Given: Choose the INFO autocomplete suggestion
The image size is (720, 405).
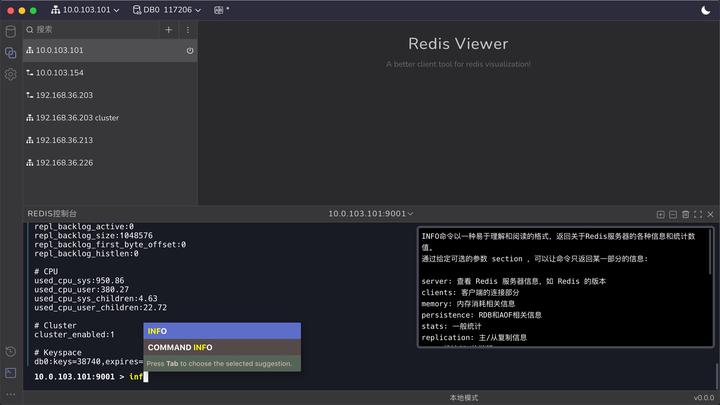Looking at the screenshot, I should [222, 331].
